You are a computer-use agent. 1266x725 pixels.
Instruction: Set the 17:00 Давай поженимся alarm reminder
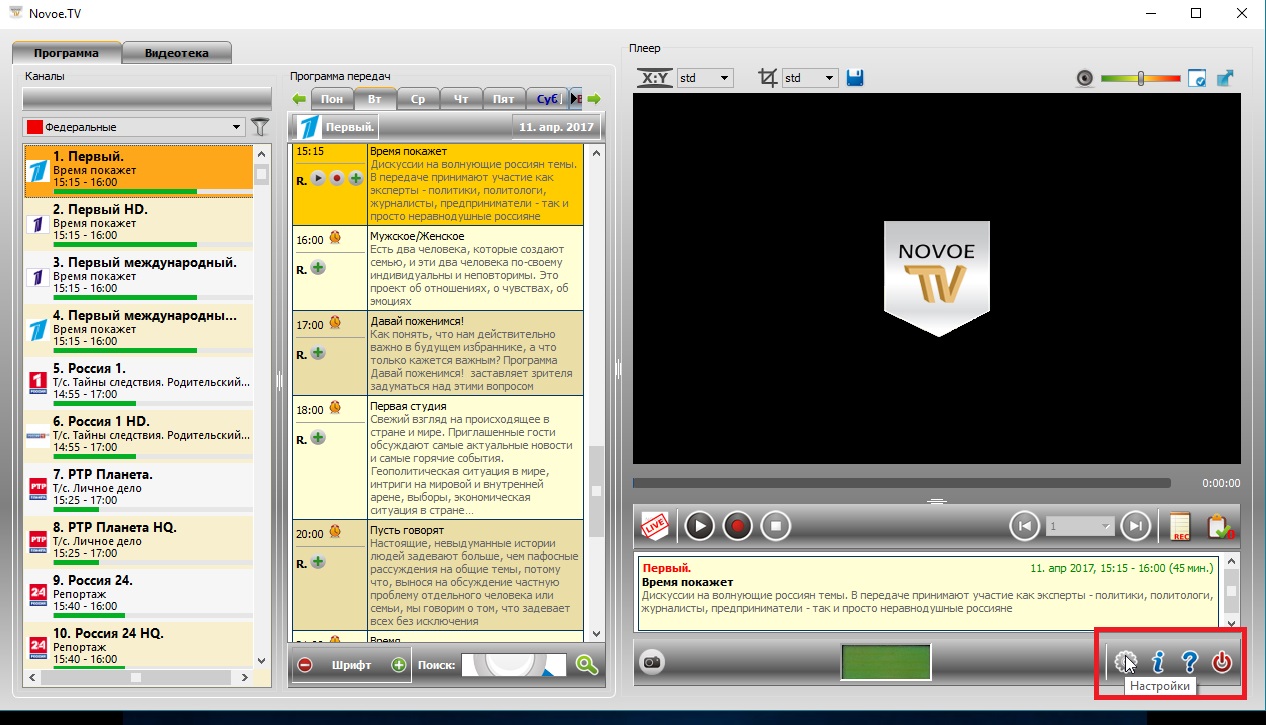click(335, 323)
